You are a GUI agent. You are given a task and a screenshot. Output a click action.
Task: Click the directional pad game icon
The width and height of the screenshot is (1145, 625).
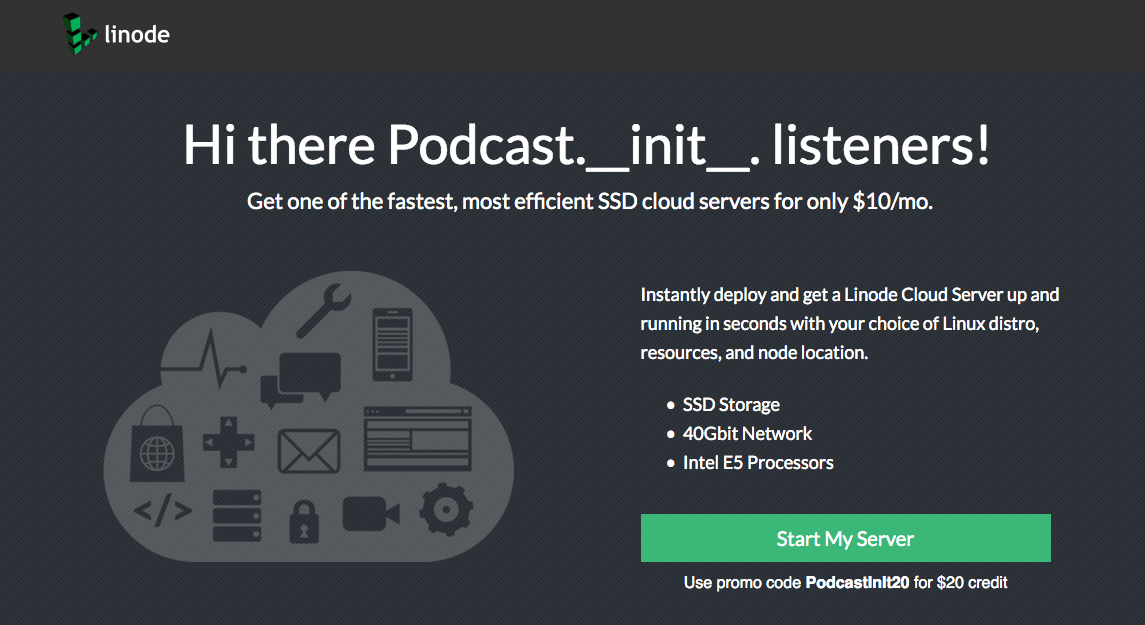pyautogui.click(x=229, y=442)
